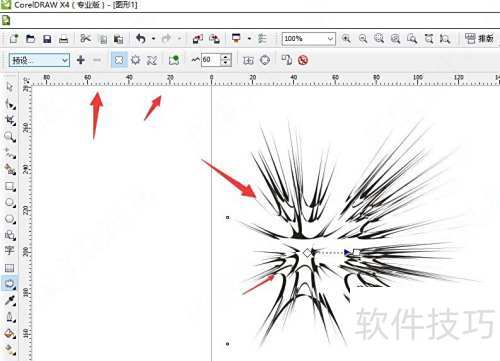Click the Cut scissors icon
Image resolution: width=500 pixels, height=361 pixels.
coord(85,39)
